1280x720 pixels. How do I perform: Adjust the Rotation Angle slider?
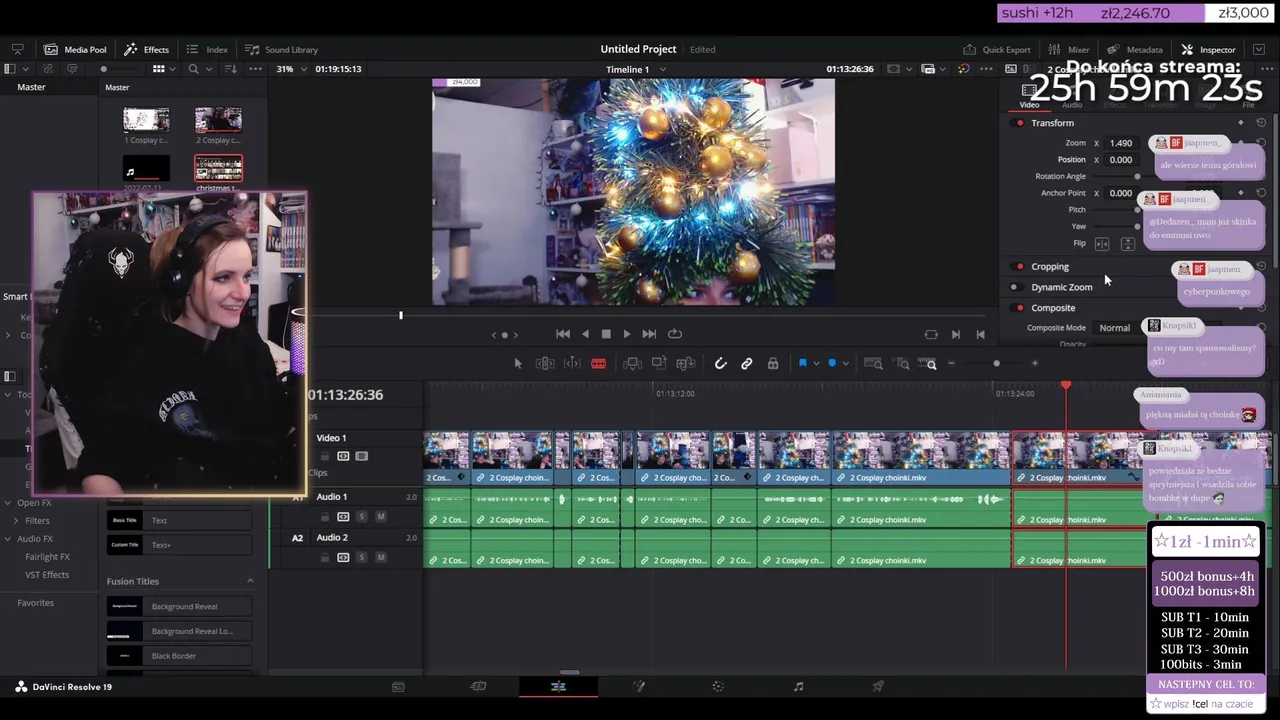click(1137, 176)
